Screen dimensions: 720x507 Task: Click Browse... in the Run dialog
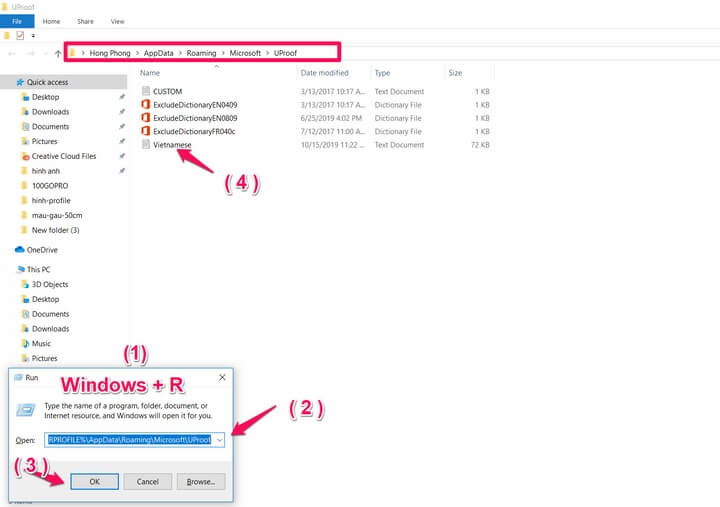[201, 482]
